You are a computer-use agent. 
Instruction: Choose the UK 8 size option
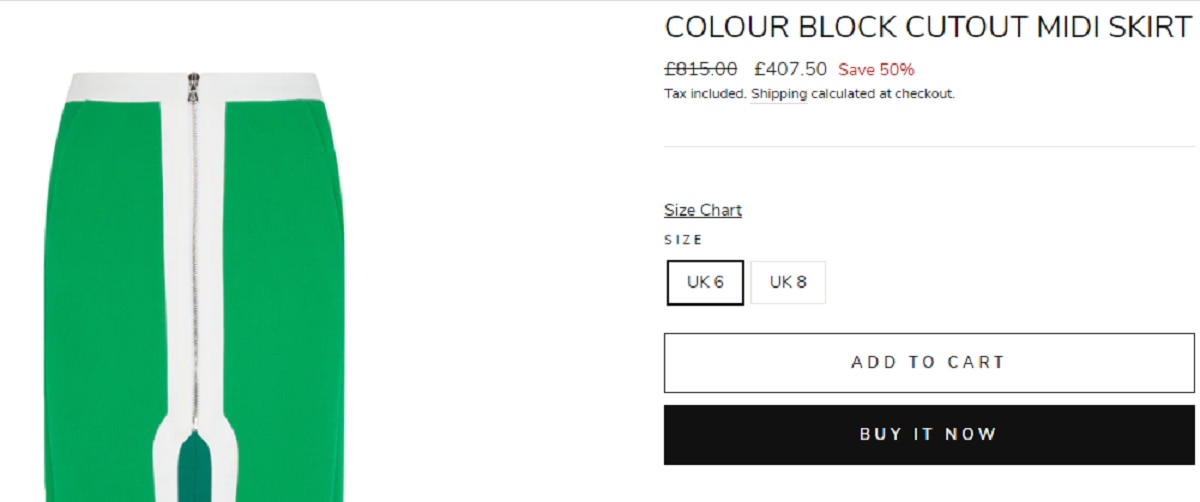(788, 282)
